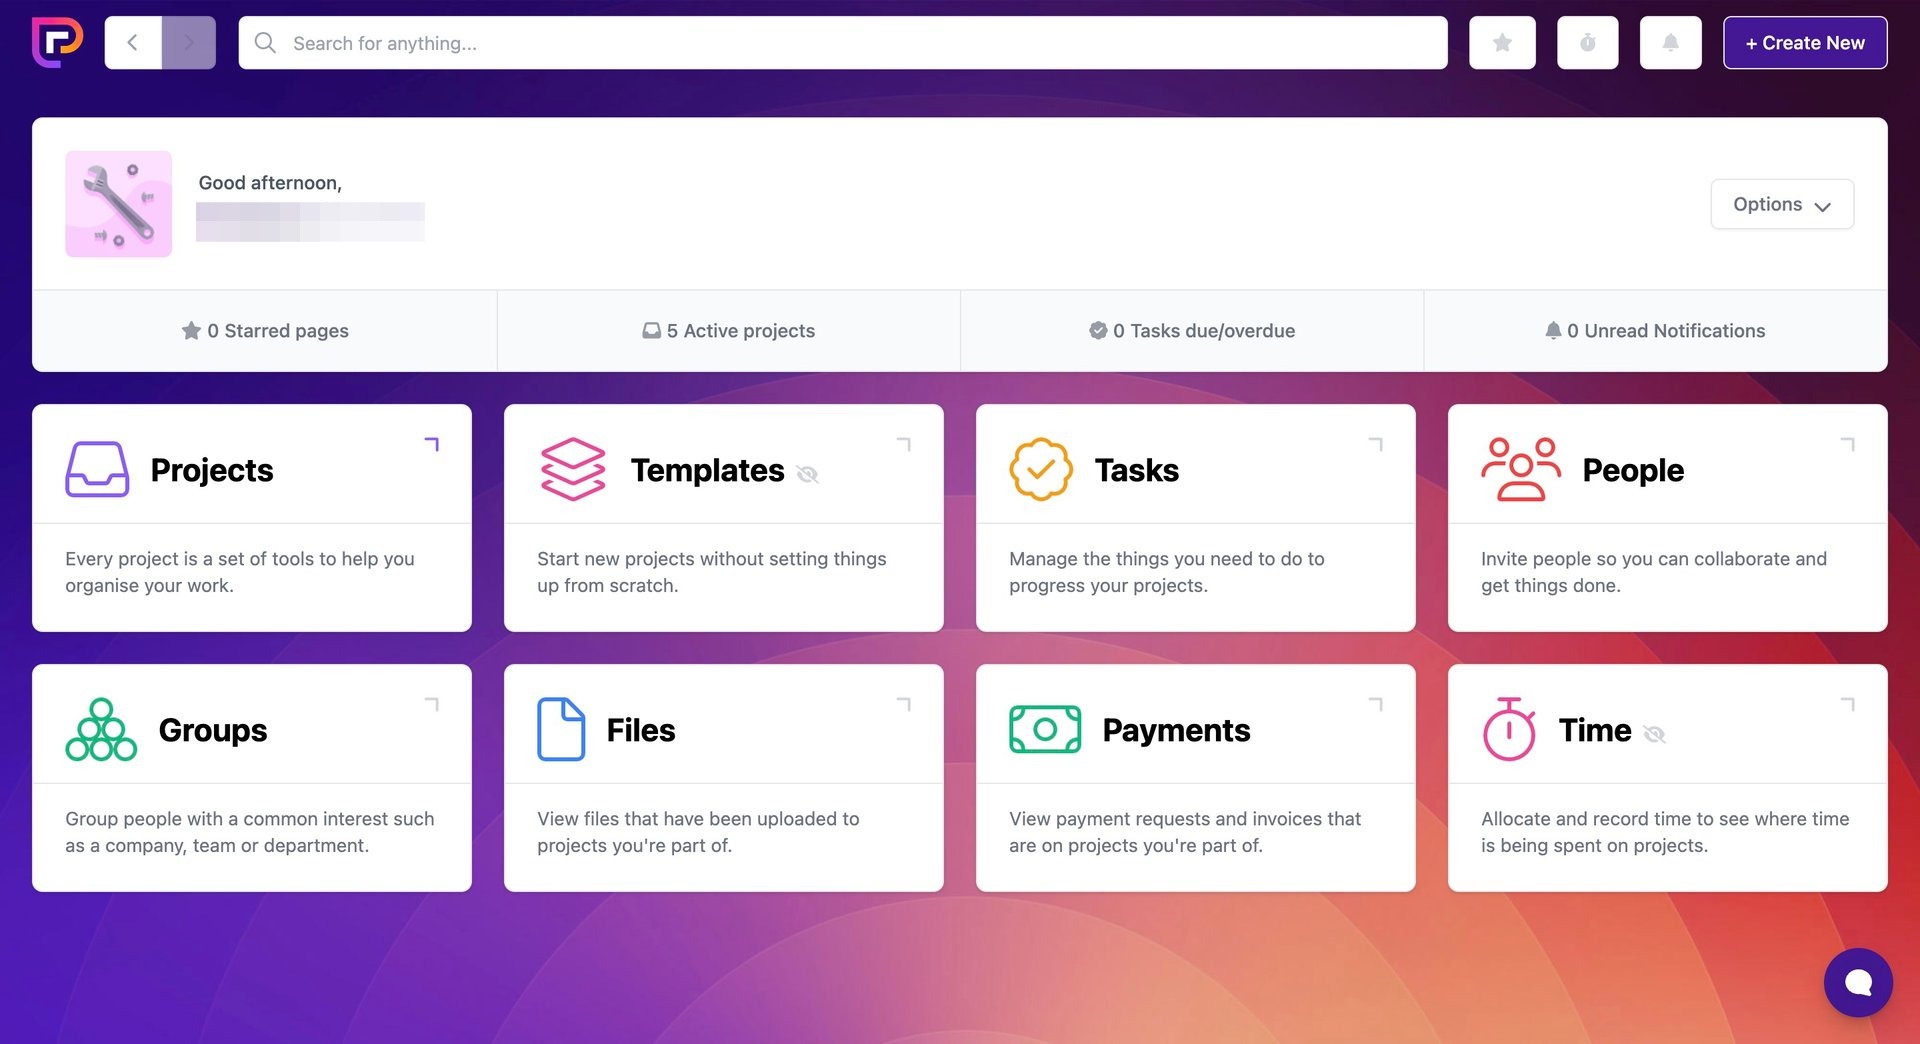Screen dimensions: 1920x1044
Task: Open the People heading link
Action: (1633, 470)
